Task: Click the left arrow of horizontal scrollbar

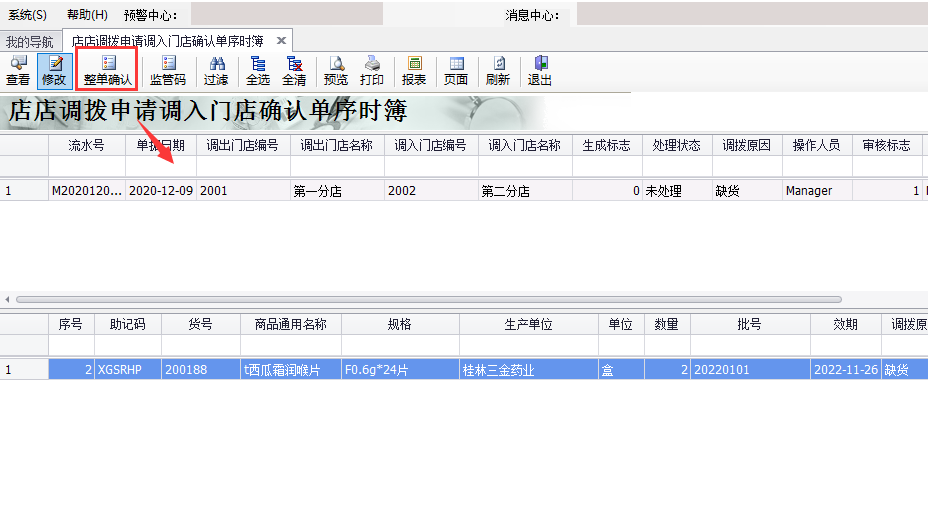Action: click(7, 300)
